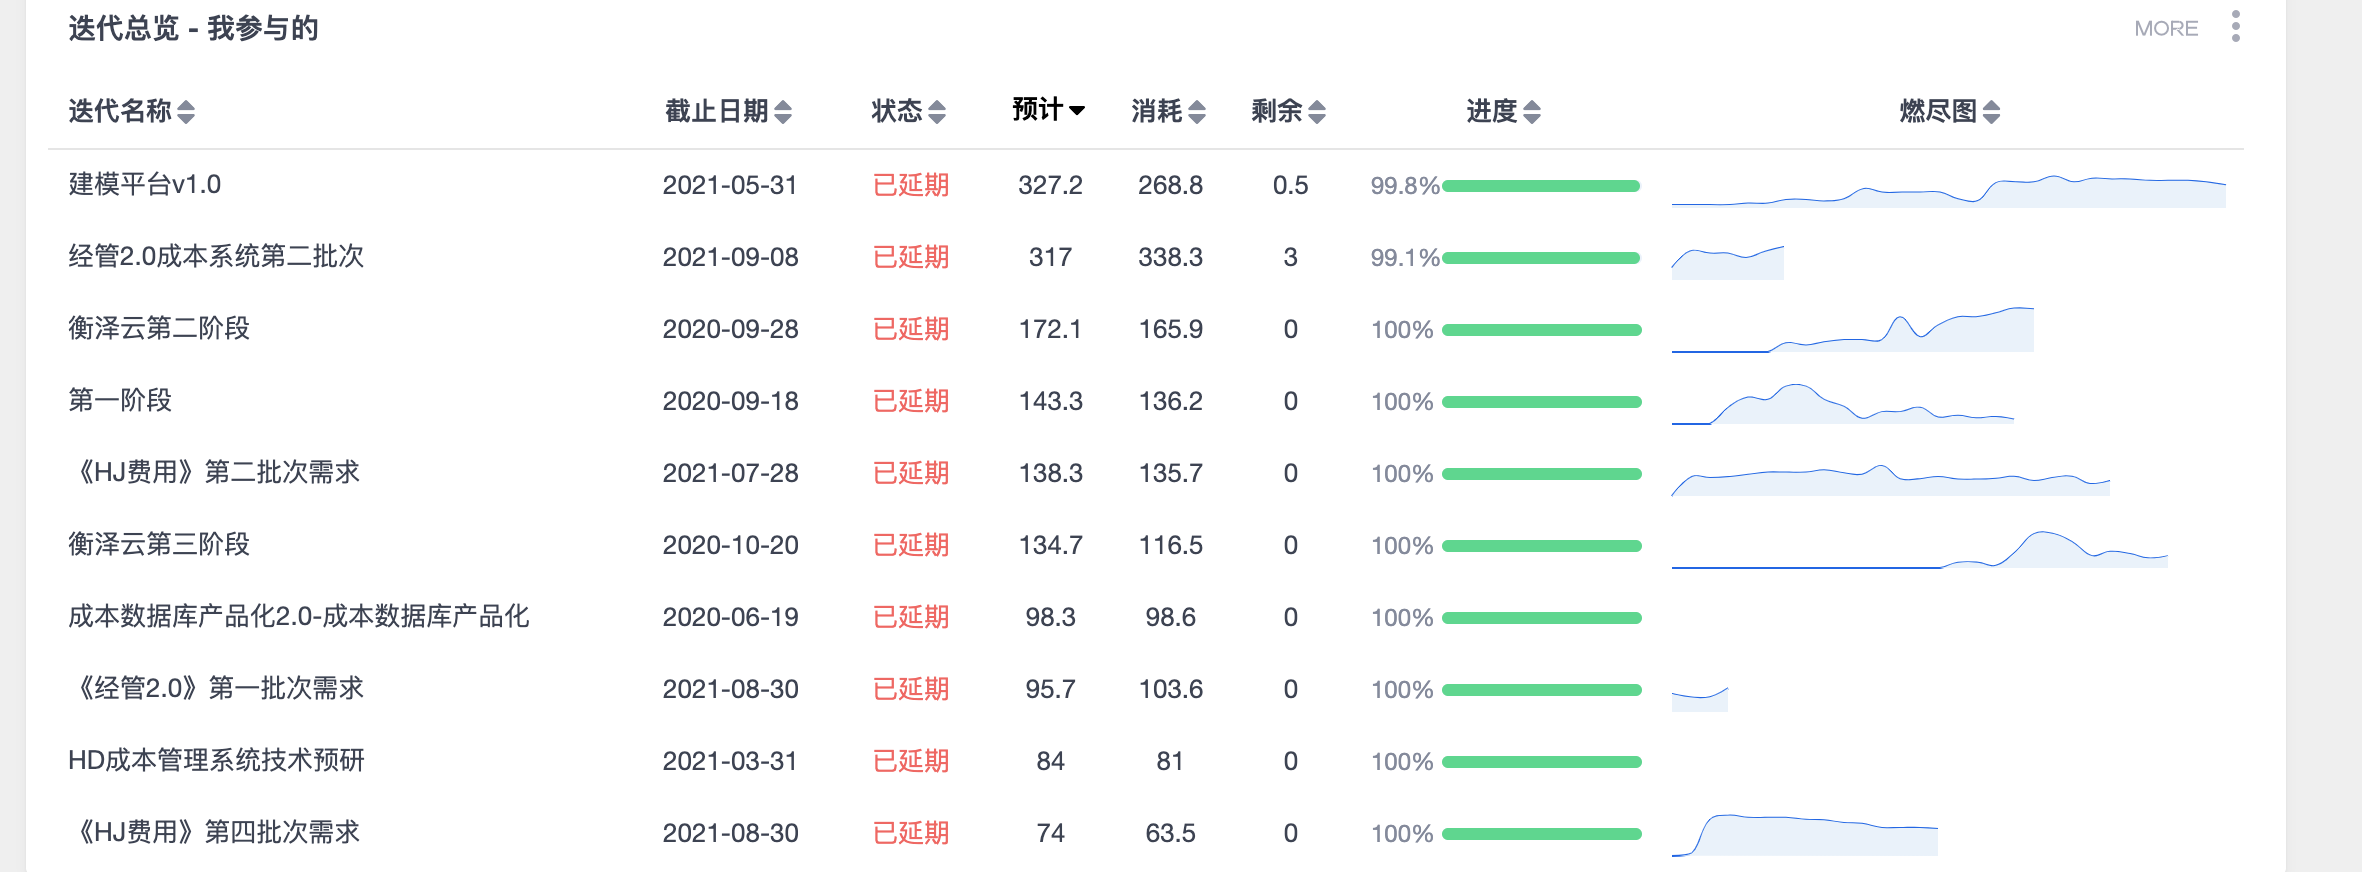The height and width of the screenshot is (872, 2362).
Task: Open iteration 建模平台v1.0
Action: tap(145, 185)
